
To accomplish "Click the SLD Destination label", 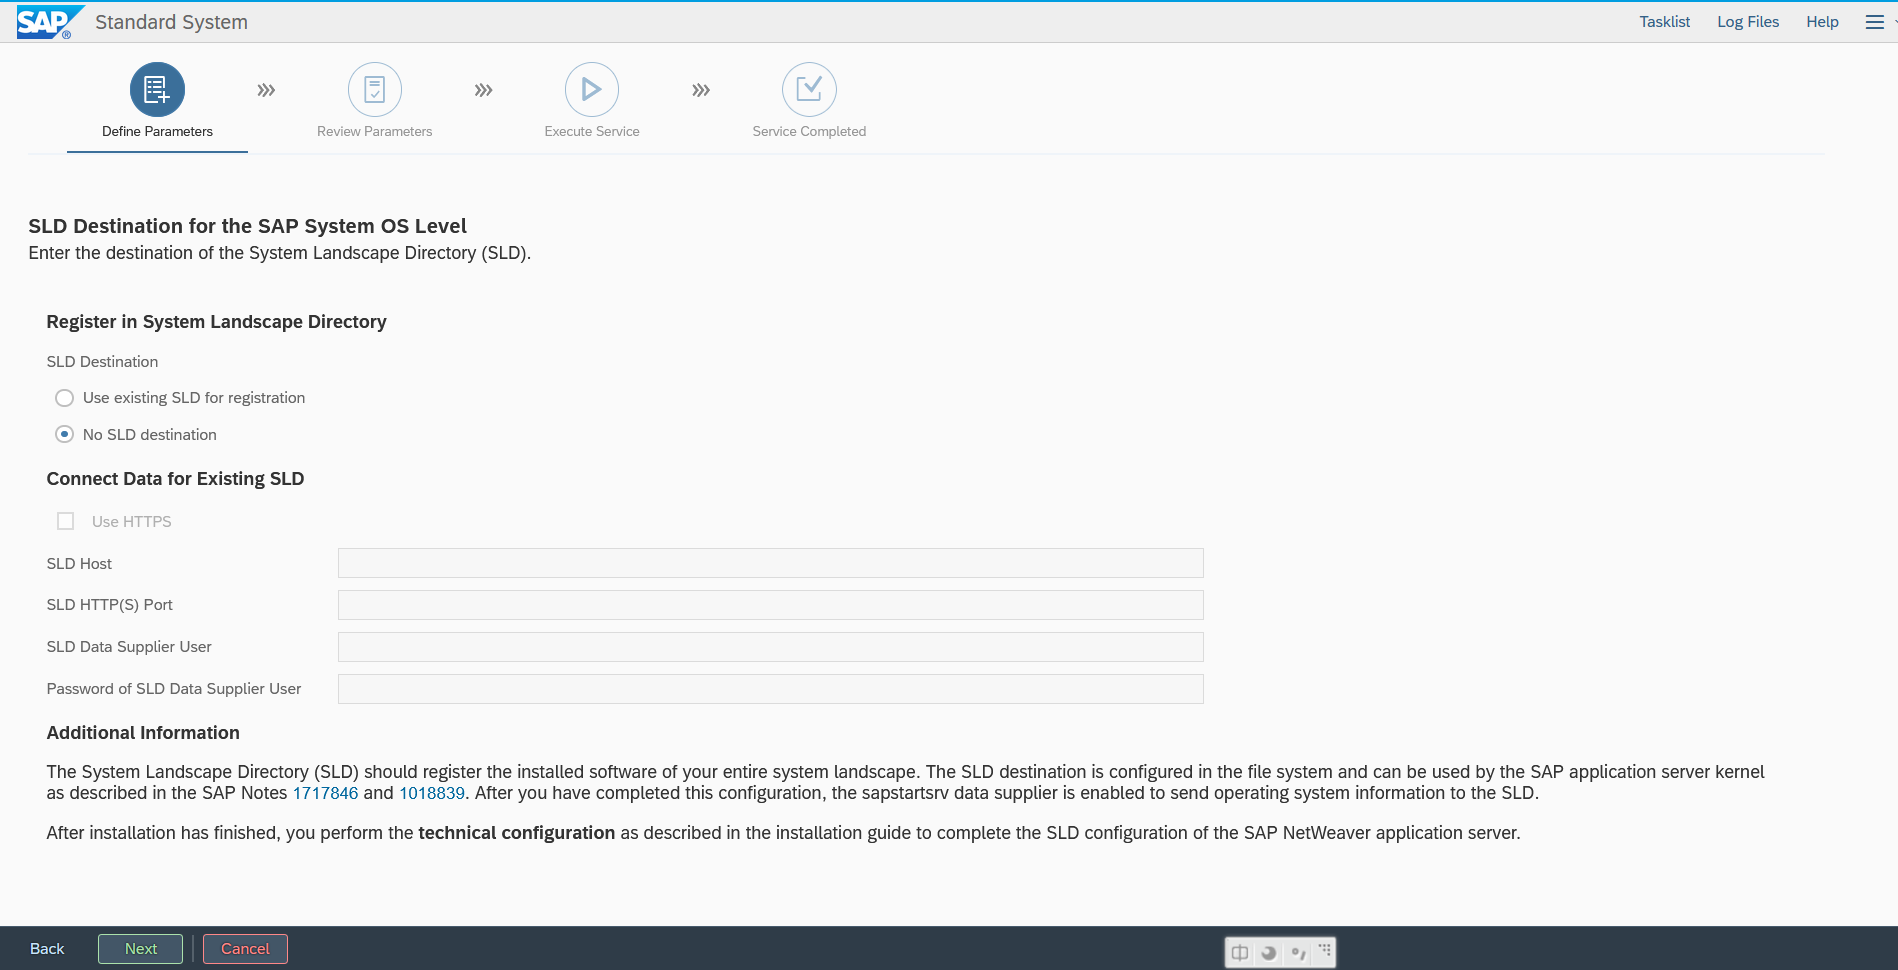I will (x=102, y=362).
